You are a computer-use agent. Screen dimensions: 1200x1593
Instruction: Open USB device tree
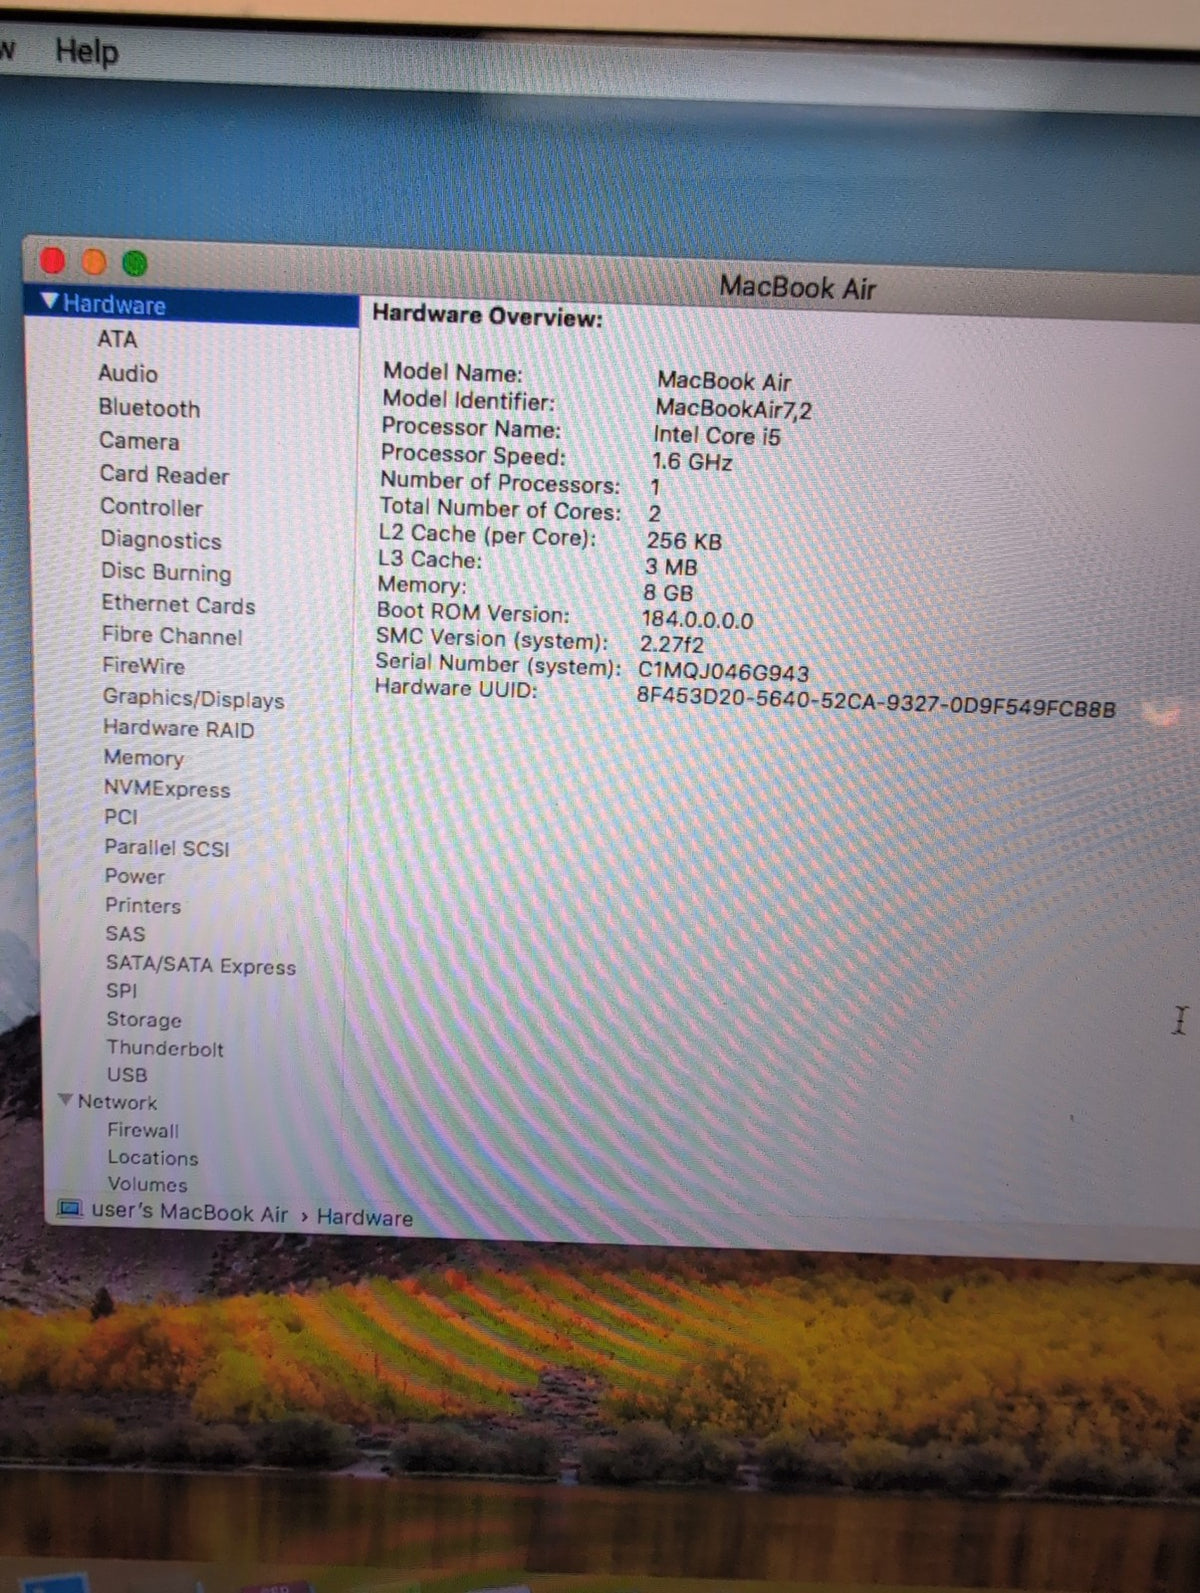127,1075
